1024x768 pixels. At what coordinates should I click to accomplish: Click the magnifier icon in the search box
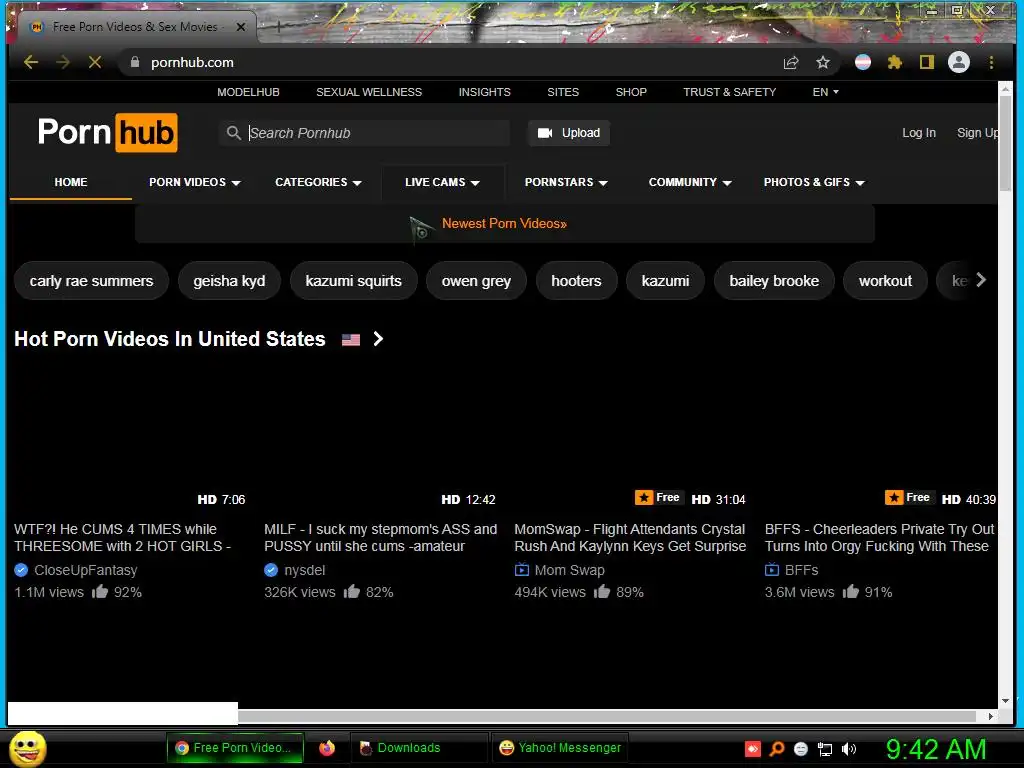[x=233, y=133]
